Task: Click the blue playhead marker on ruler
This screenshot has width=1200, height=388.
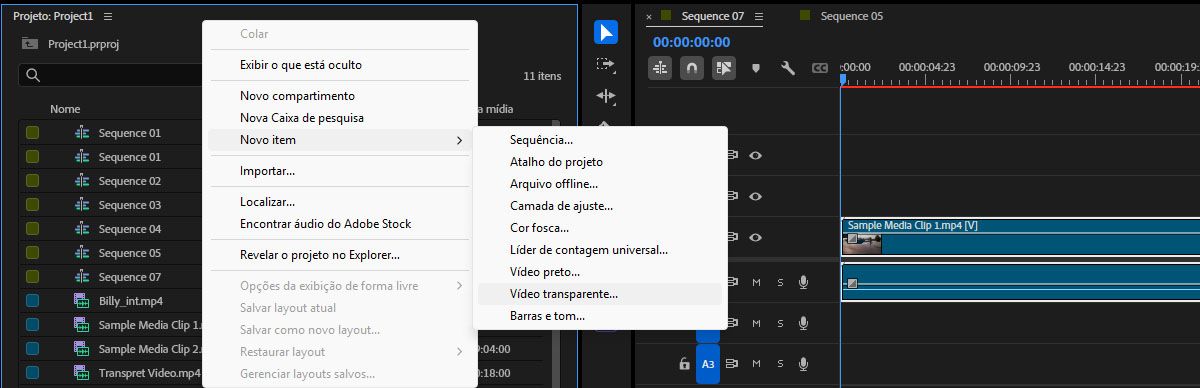Action: tap(843, 79)
